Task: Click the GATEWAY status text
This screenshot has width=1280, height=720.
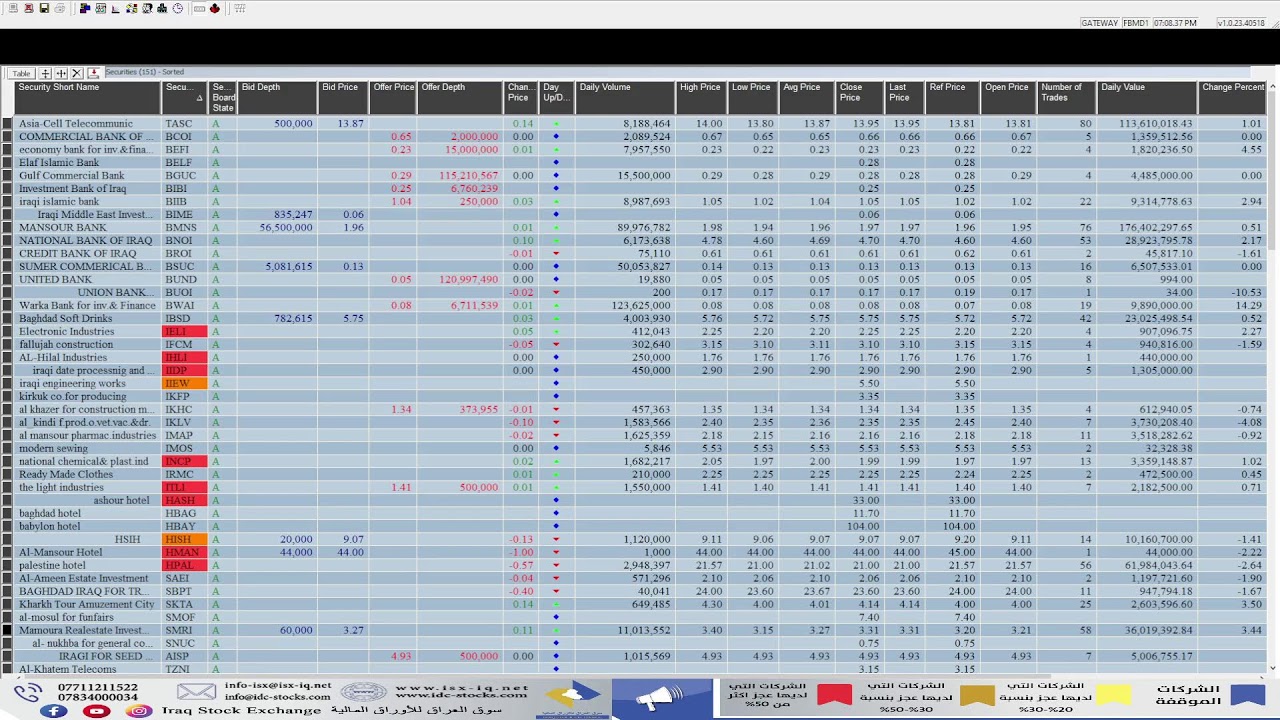Action: coord(1100,23)
